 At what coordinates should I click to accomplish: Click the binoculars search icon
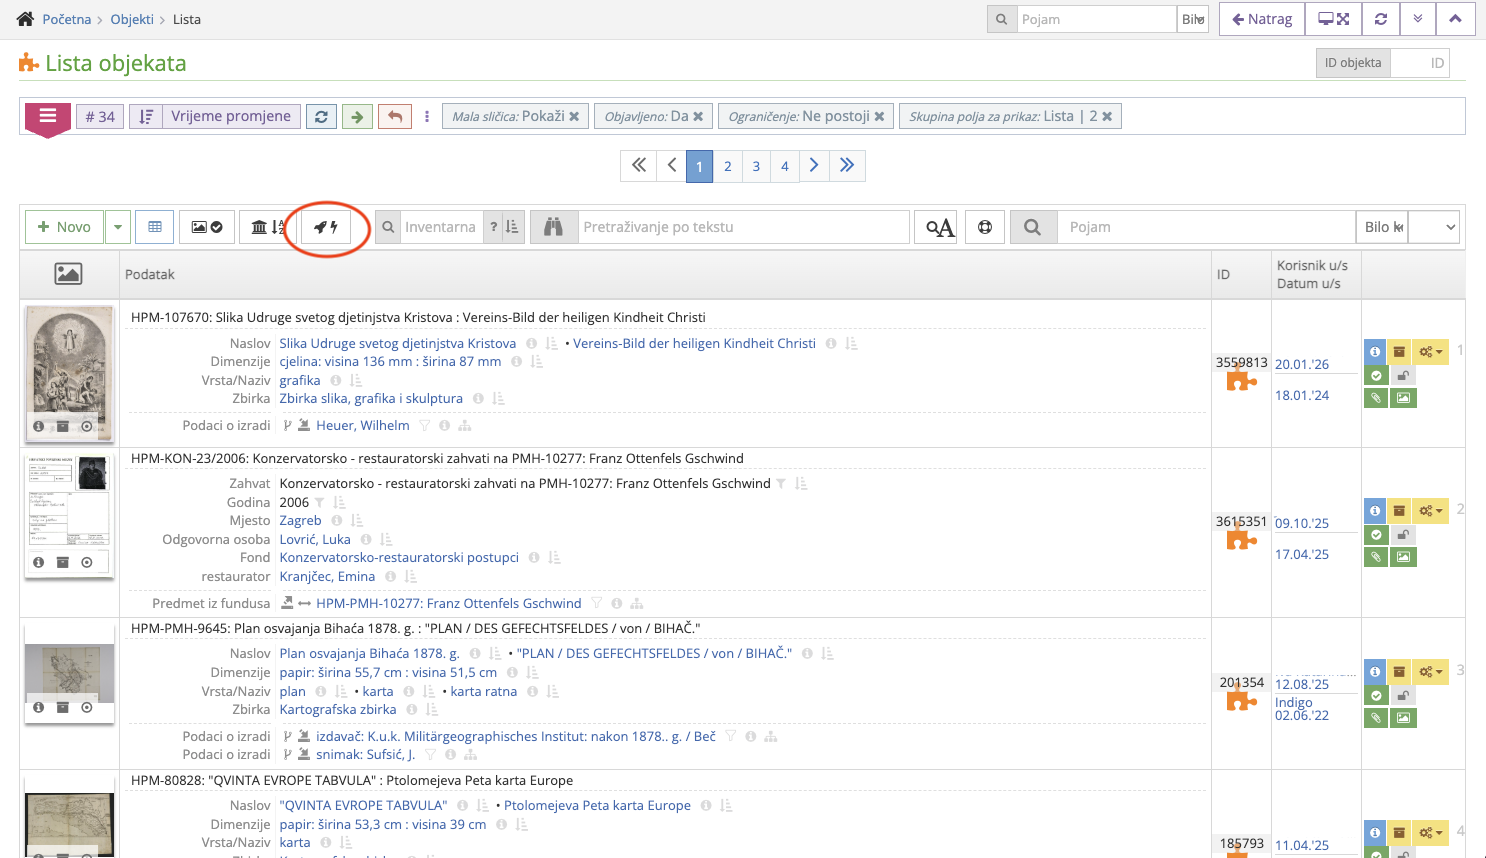tap(554, 227)
